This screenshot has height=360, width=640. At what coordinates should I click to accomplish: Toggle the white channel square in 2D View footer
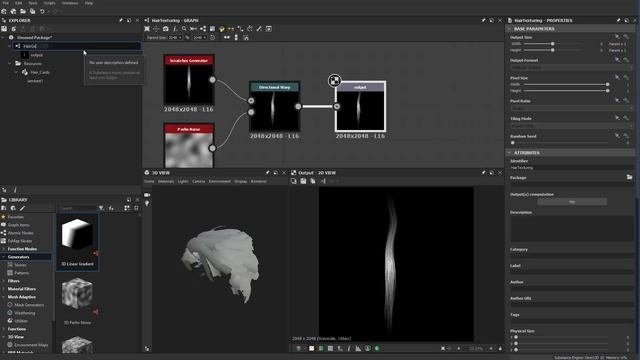(x=311, y=348)
